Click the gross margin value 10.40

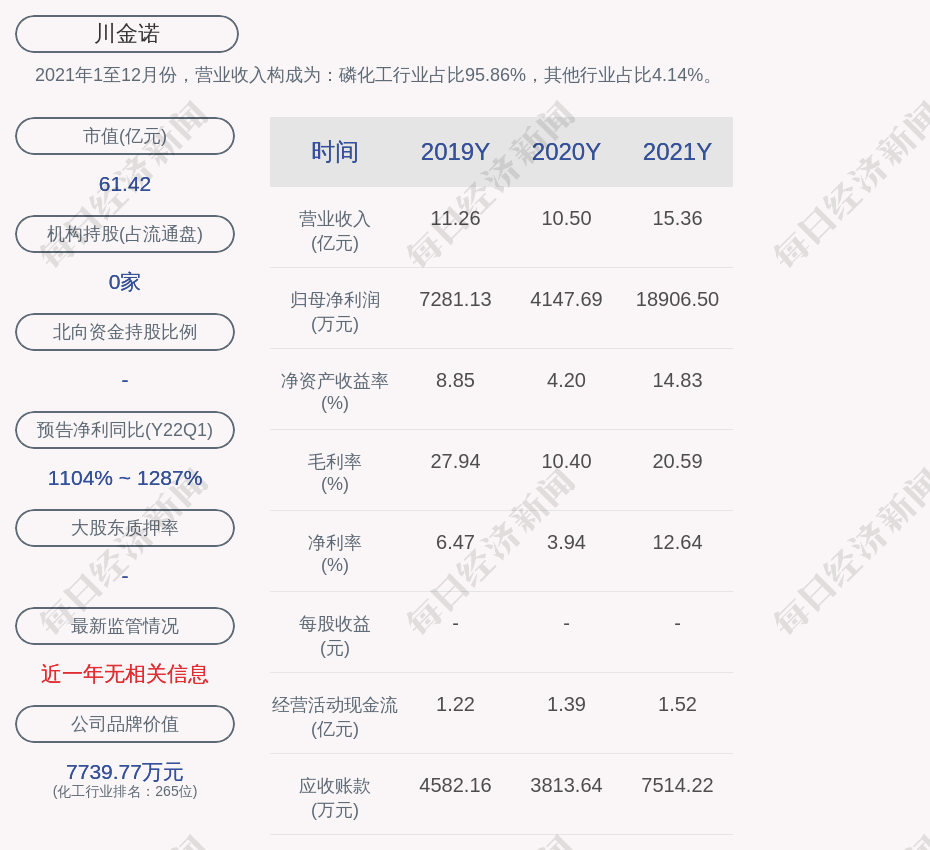(x=566, y=461)
